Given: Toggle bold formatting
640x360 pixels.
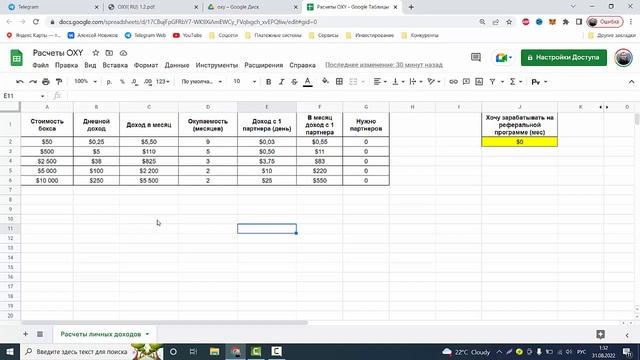Looking at the screenshot, I should tap(268, 82).
